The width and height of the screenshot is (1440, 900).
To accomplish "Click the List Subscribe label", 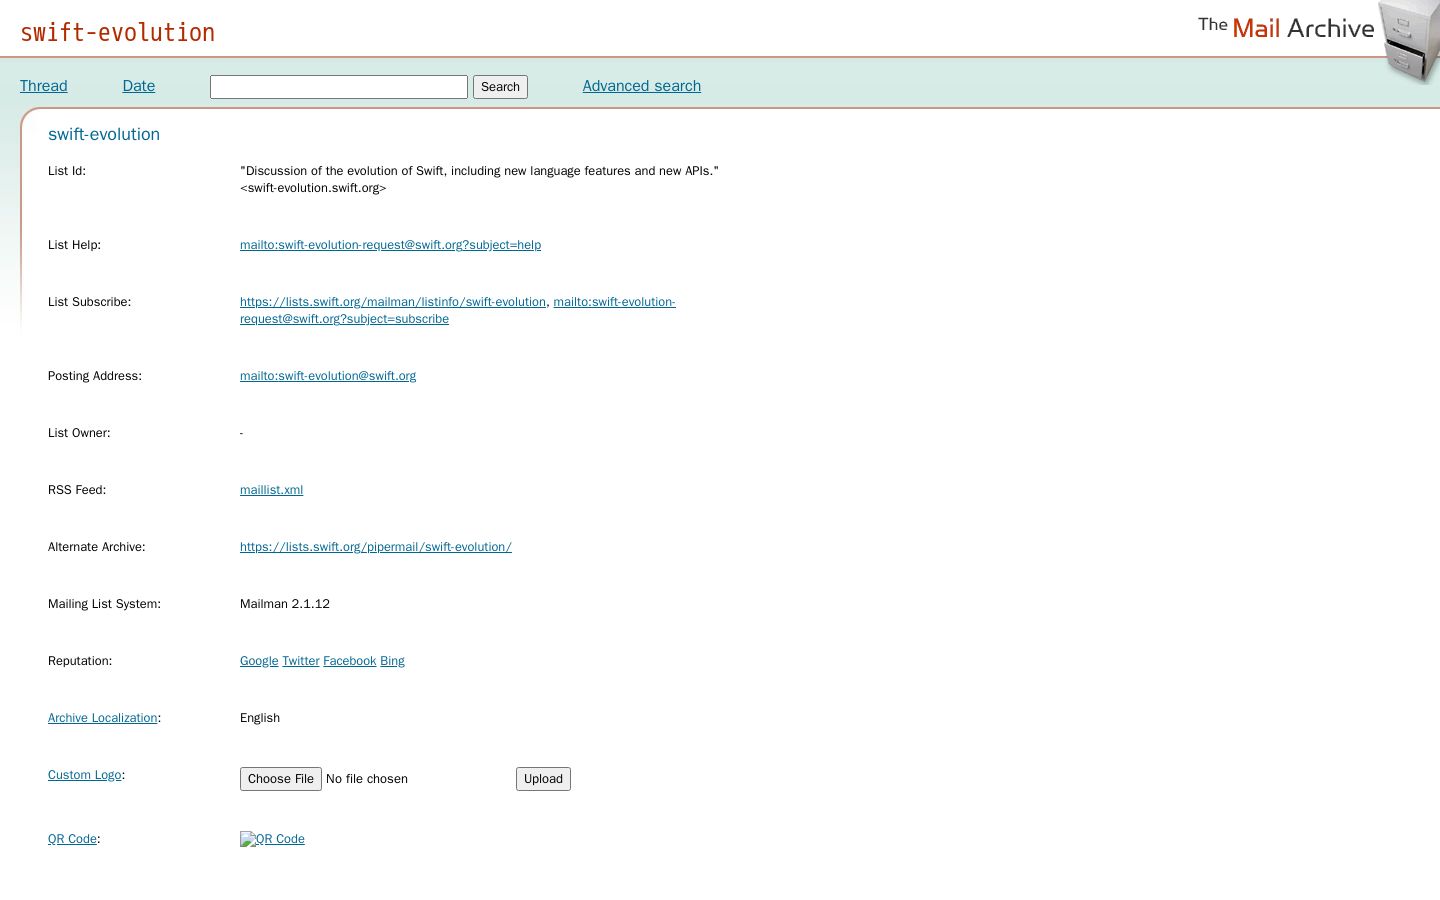I will [x=89, y=302].
